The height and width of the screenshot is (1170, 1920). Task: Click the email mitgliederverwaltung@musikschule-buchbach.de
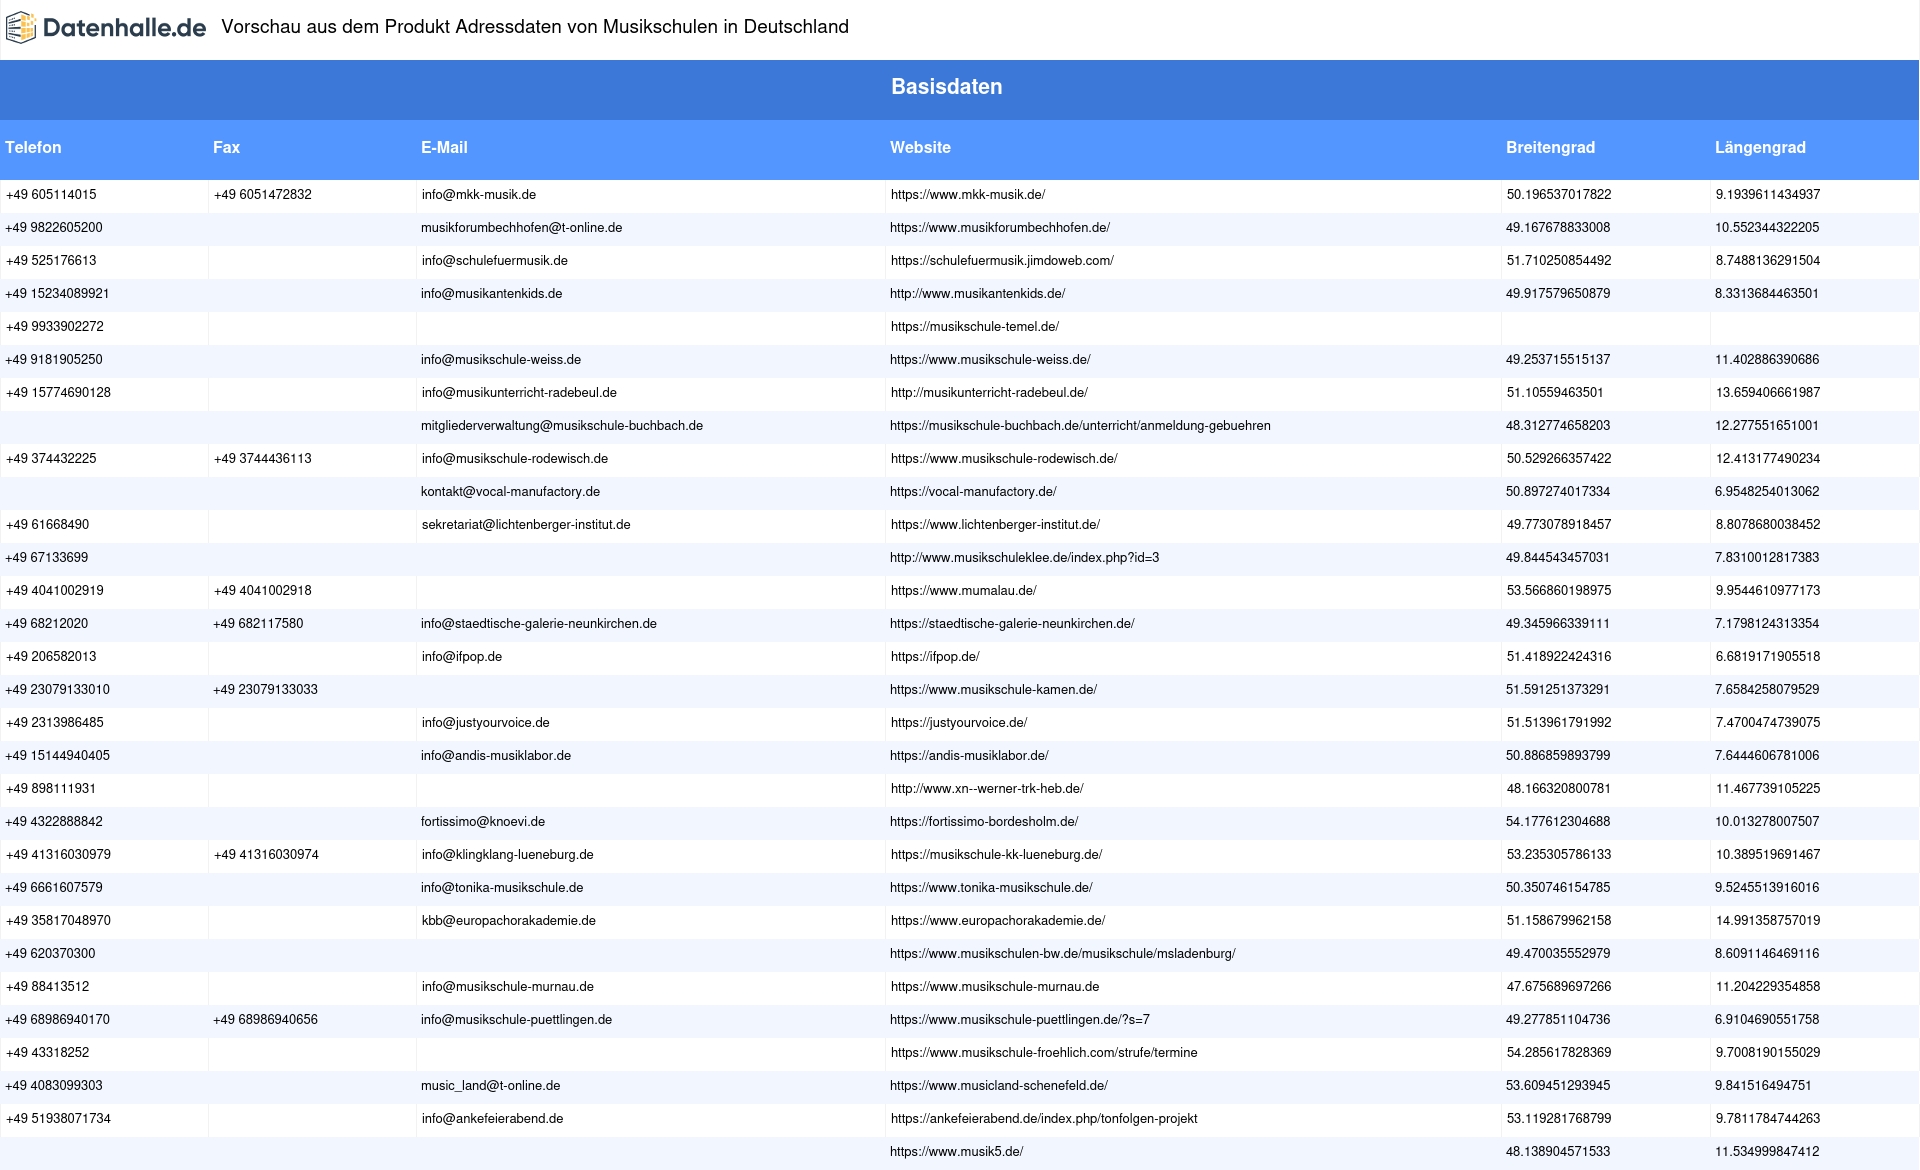point(562,426)
